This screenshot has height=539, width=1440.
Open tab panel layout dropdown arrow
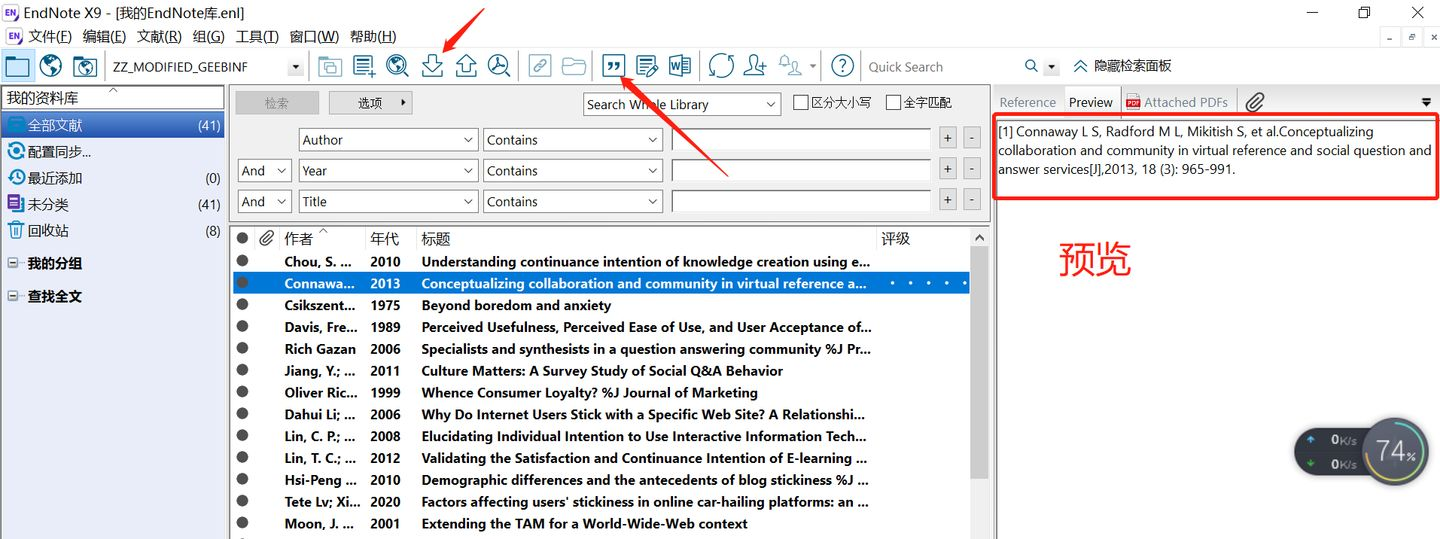1426,102
